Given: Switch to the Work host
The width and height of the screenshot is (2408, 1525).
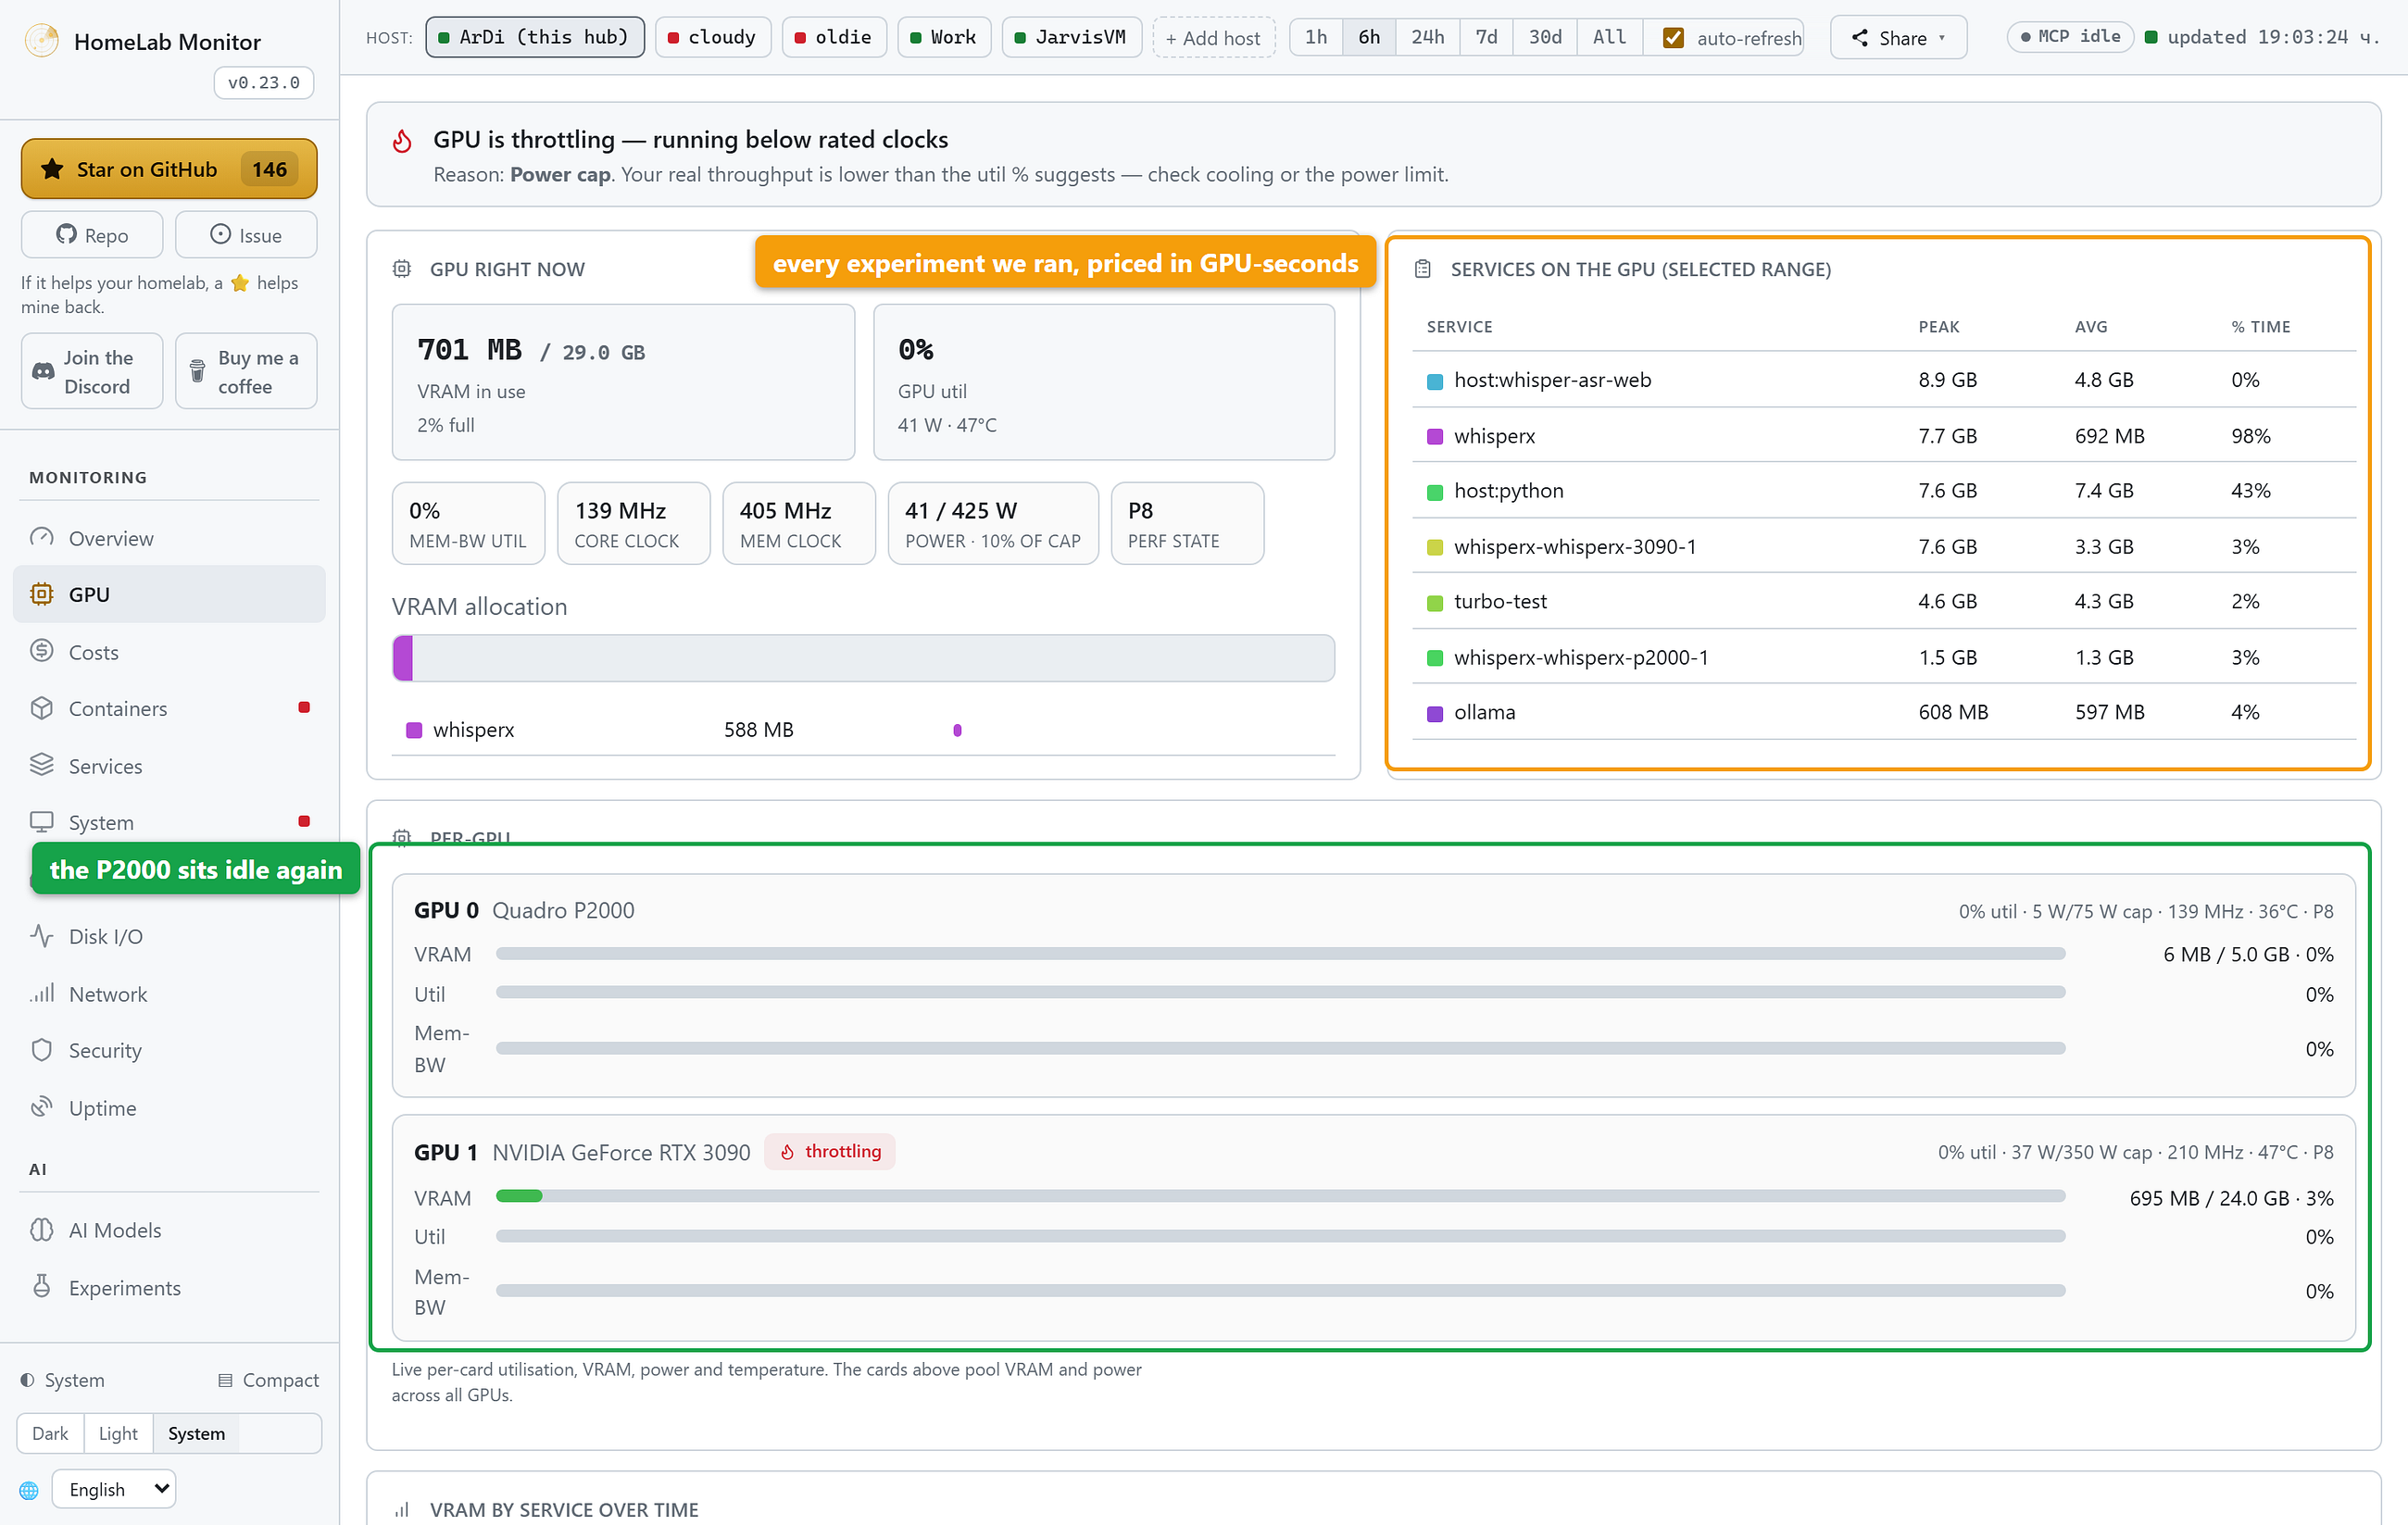Looking at the screenshot, I should tap(944, 37).
